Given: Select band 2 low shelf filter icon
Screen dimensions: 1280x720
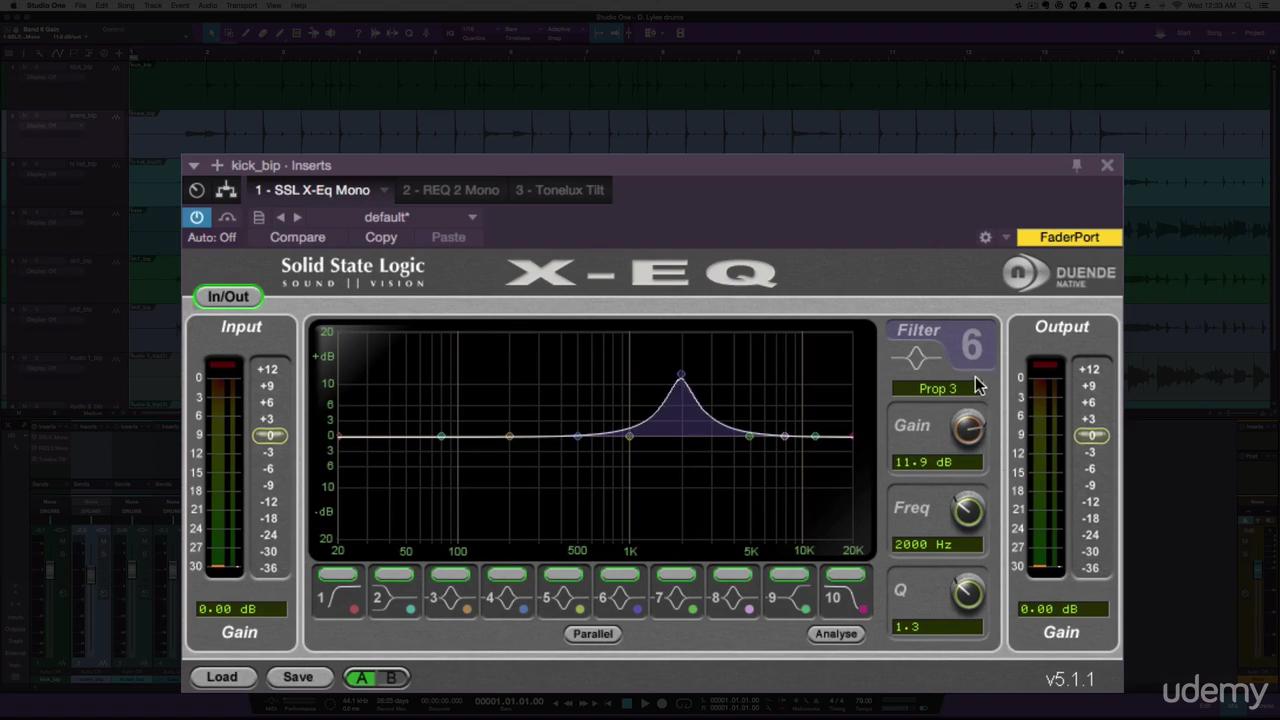Looking at the screenshot, I should pyautogui.click(x=394, y=600).
